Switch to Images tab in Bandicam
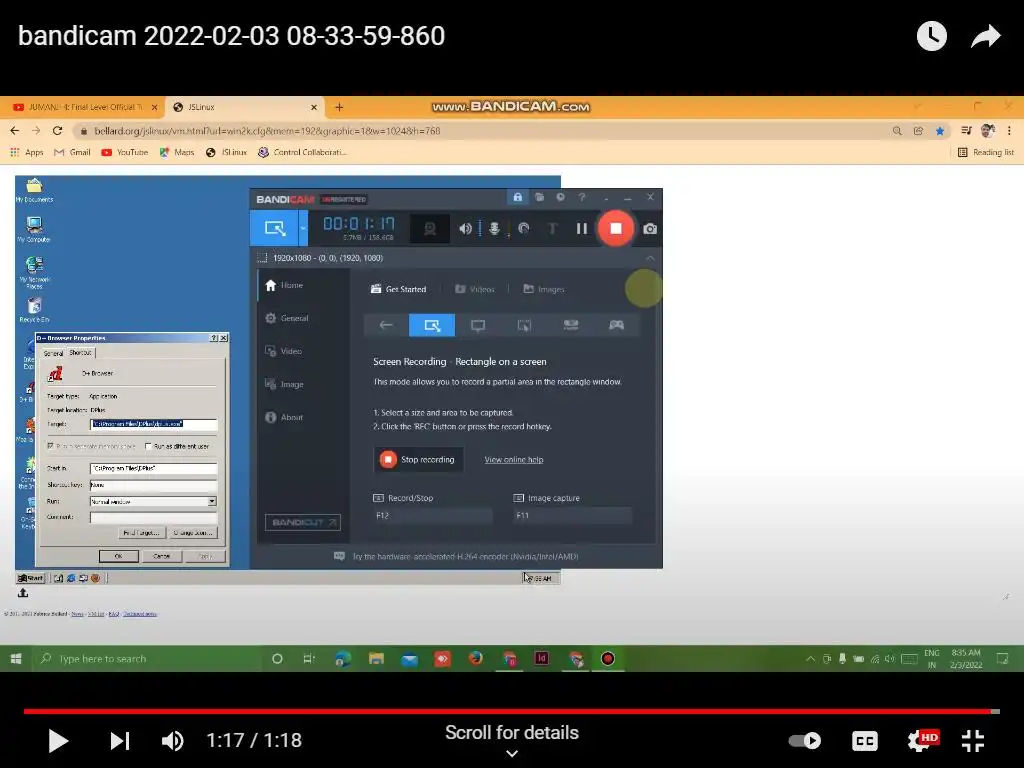 click(x=543, y=289)
